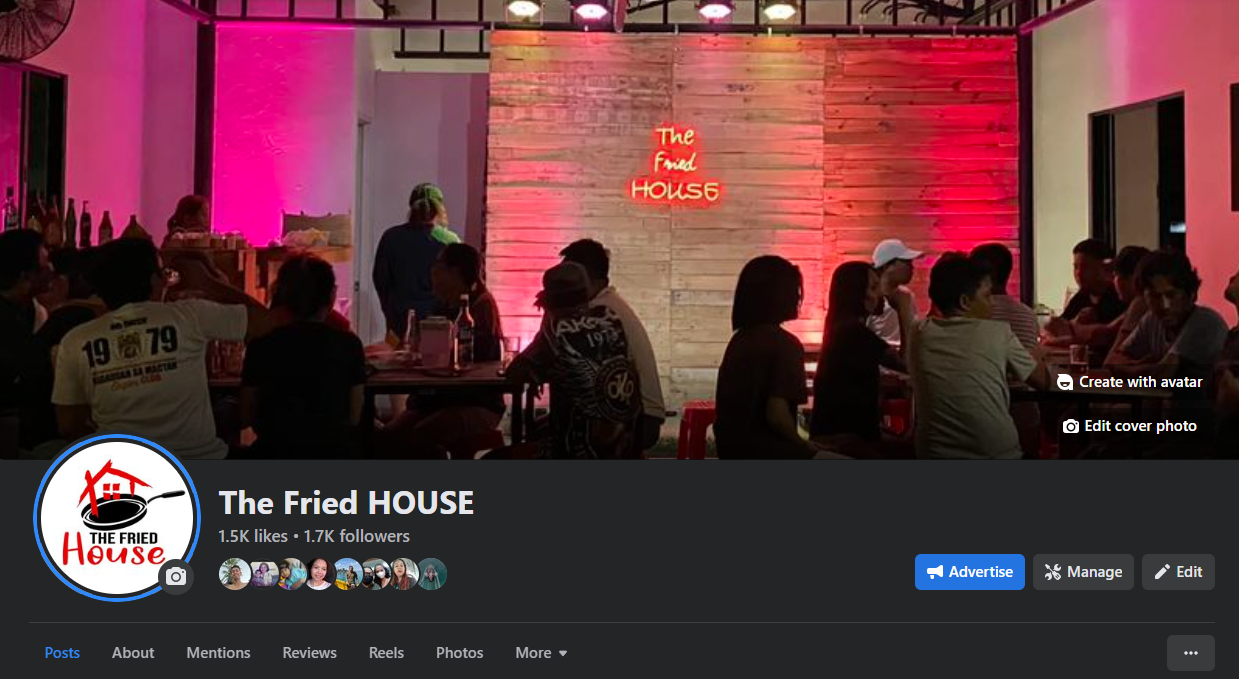Viewport: 1239px width, 679px height.
Task: Click the tools icon on Manage button
Action: coord(1053,572)
